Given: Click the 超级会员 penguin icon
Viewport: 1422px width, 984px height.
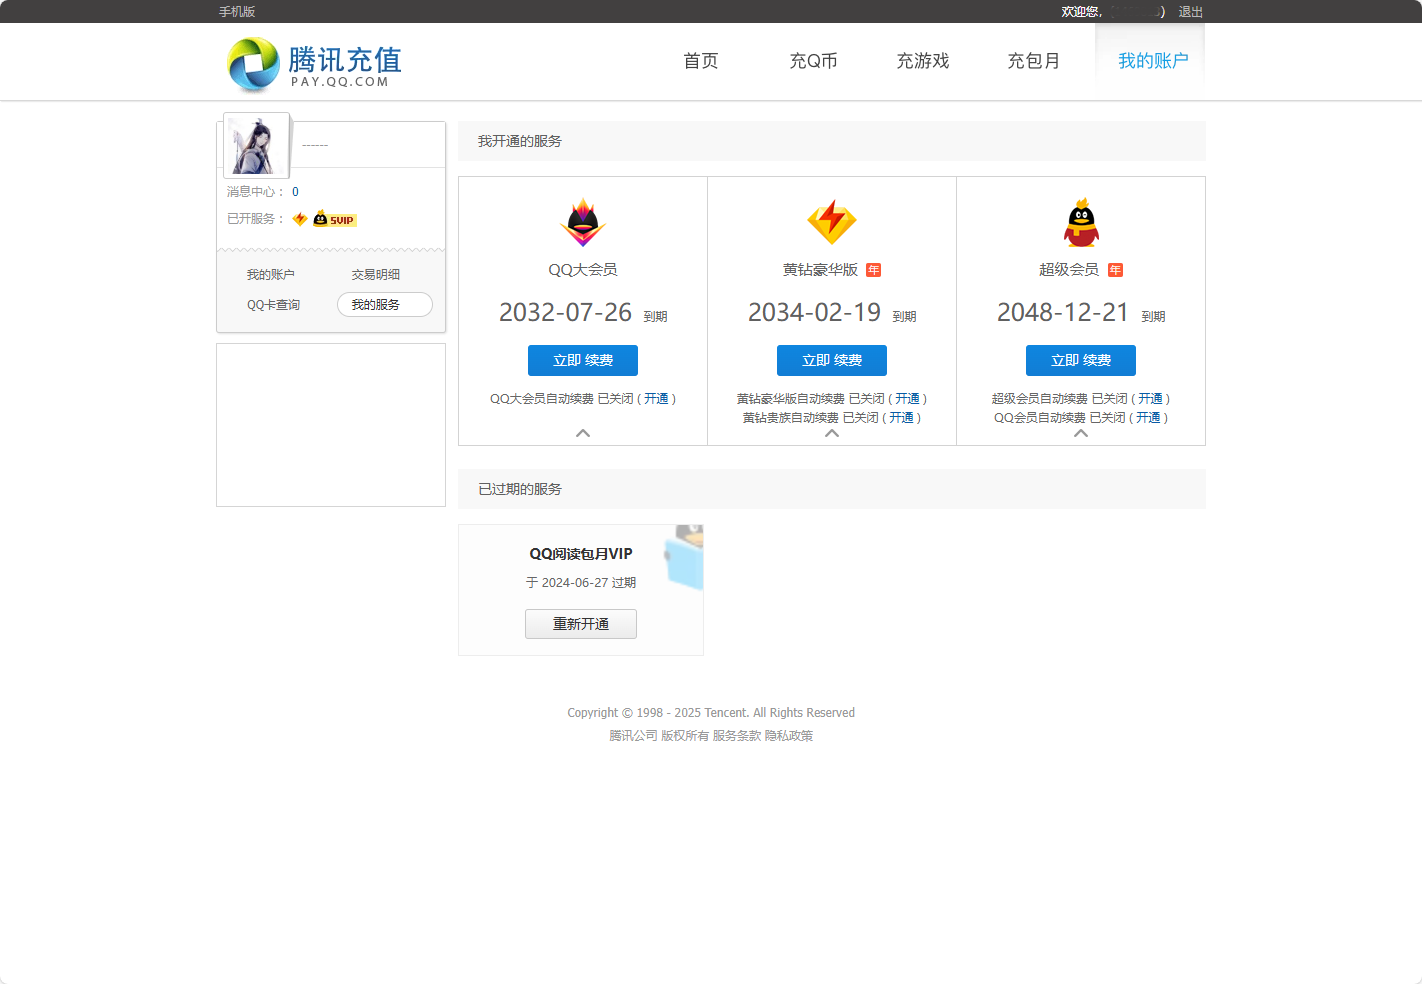Looking at the screenshot, I should [1081, 222].
